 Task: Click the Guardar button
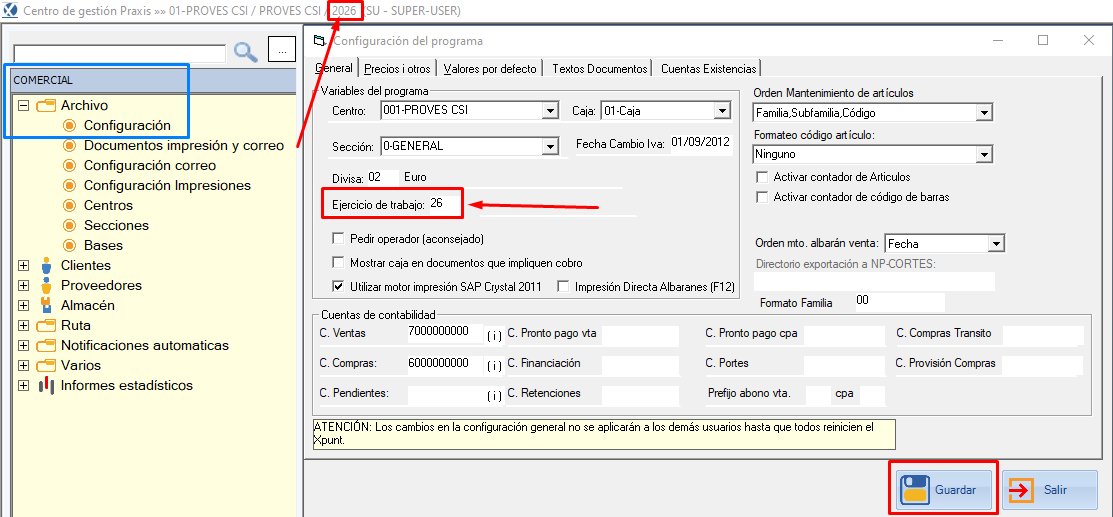(x=943, y=489)
